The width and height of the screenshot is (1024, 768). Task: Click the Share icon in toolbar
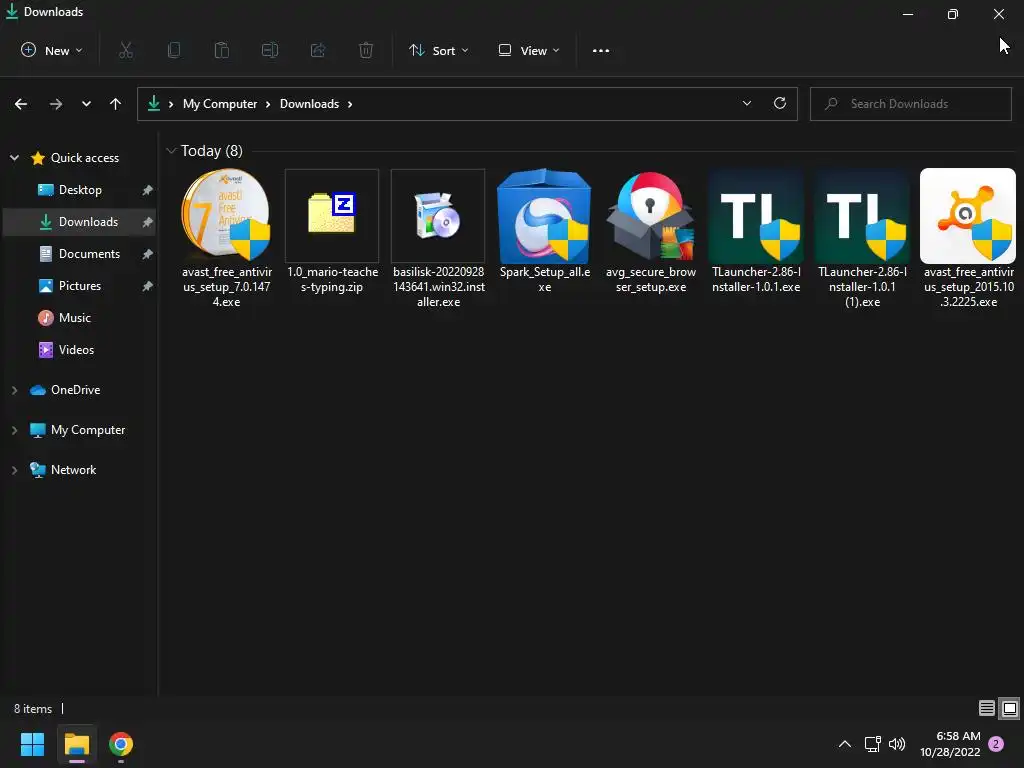pyautogui.click(x=318, y=50)
